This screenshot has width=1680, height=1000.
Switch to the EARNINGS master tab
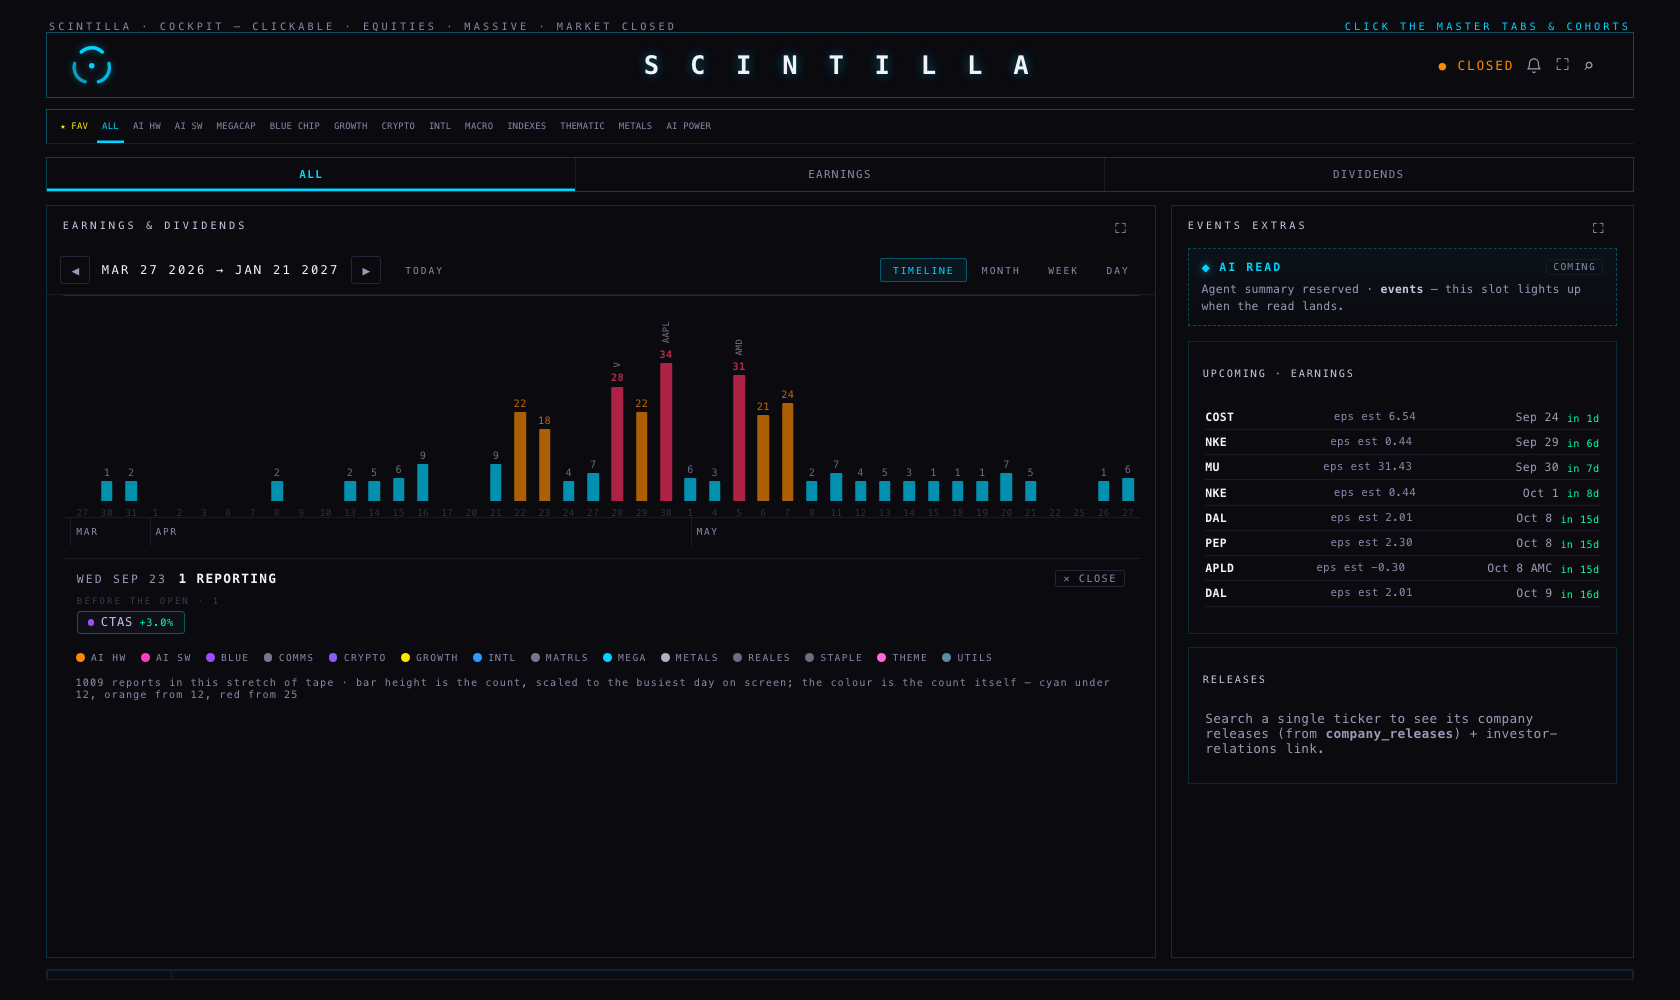[x=840, y=174]
